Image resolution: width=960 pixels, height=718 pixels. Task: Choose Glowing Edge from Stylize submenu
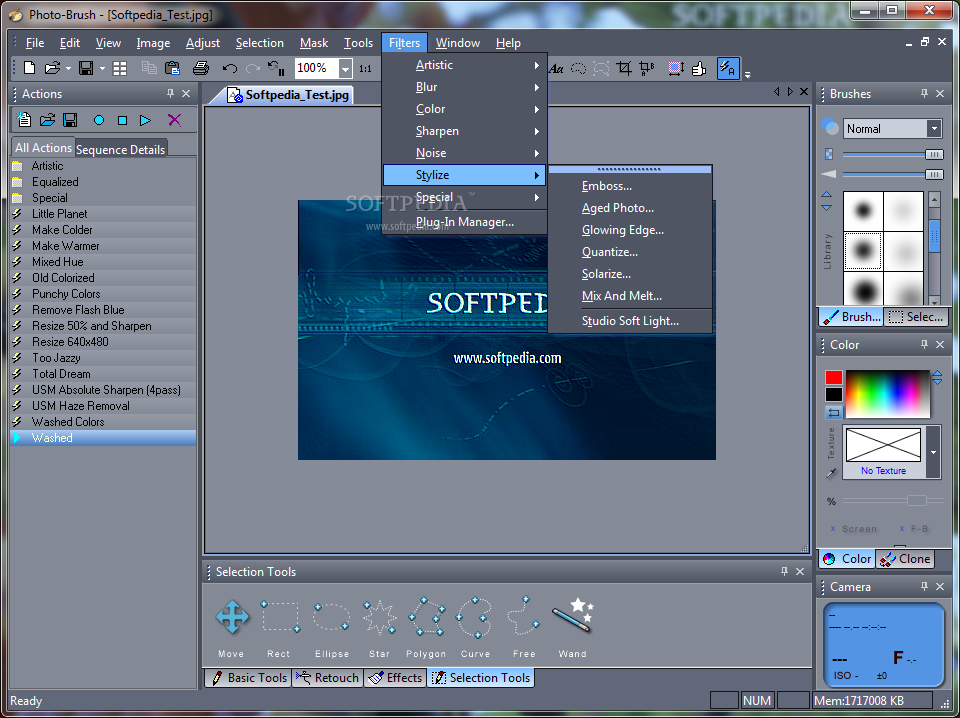click(x=630, y=230)
